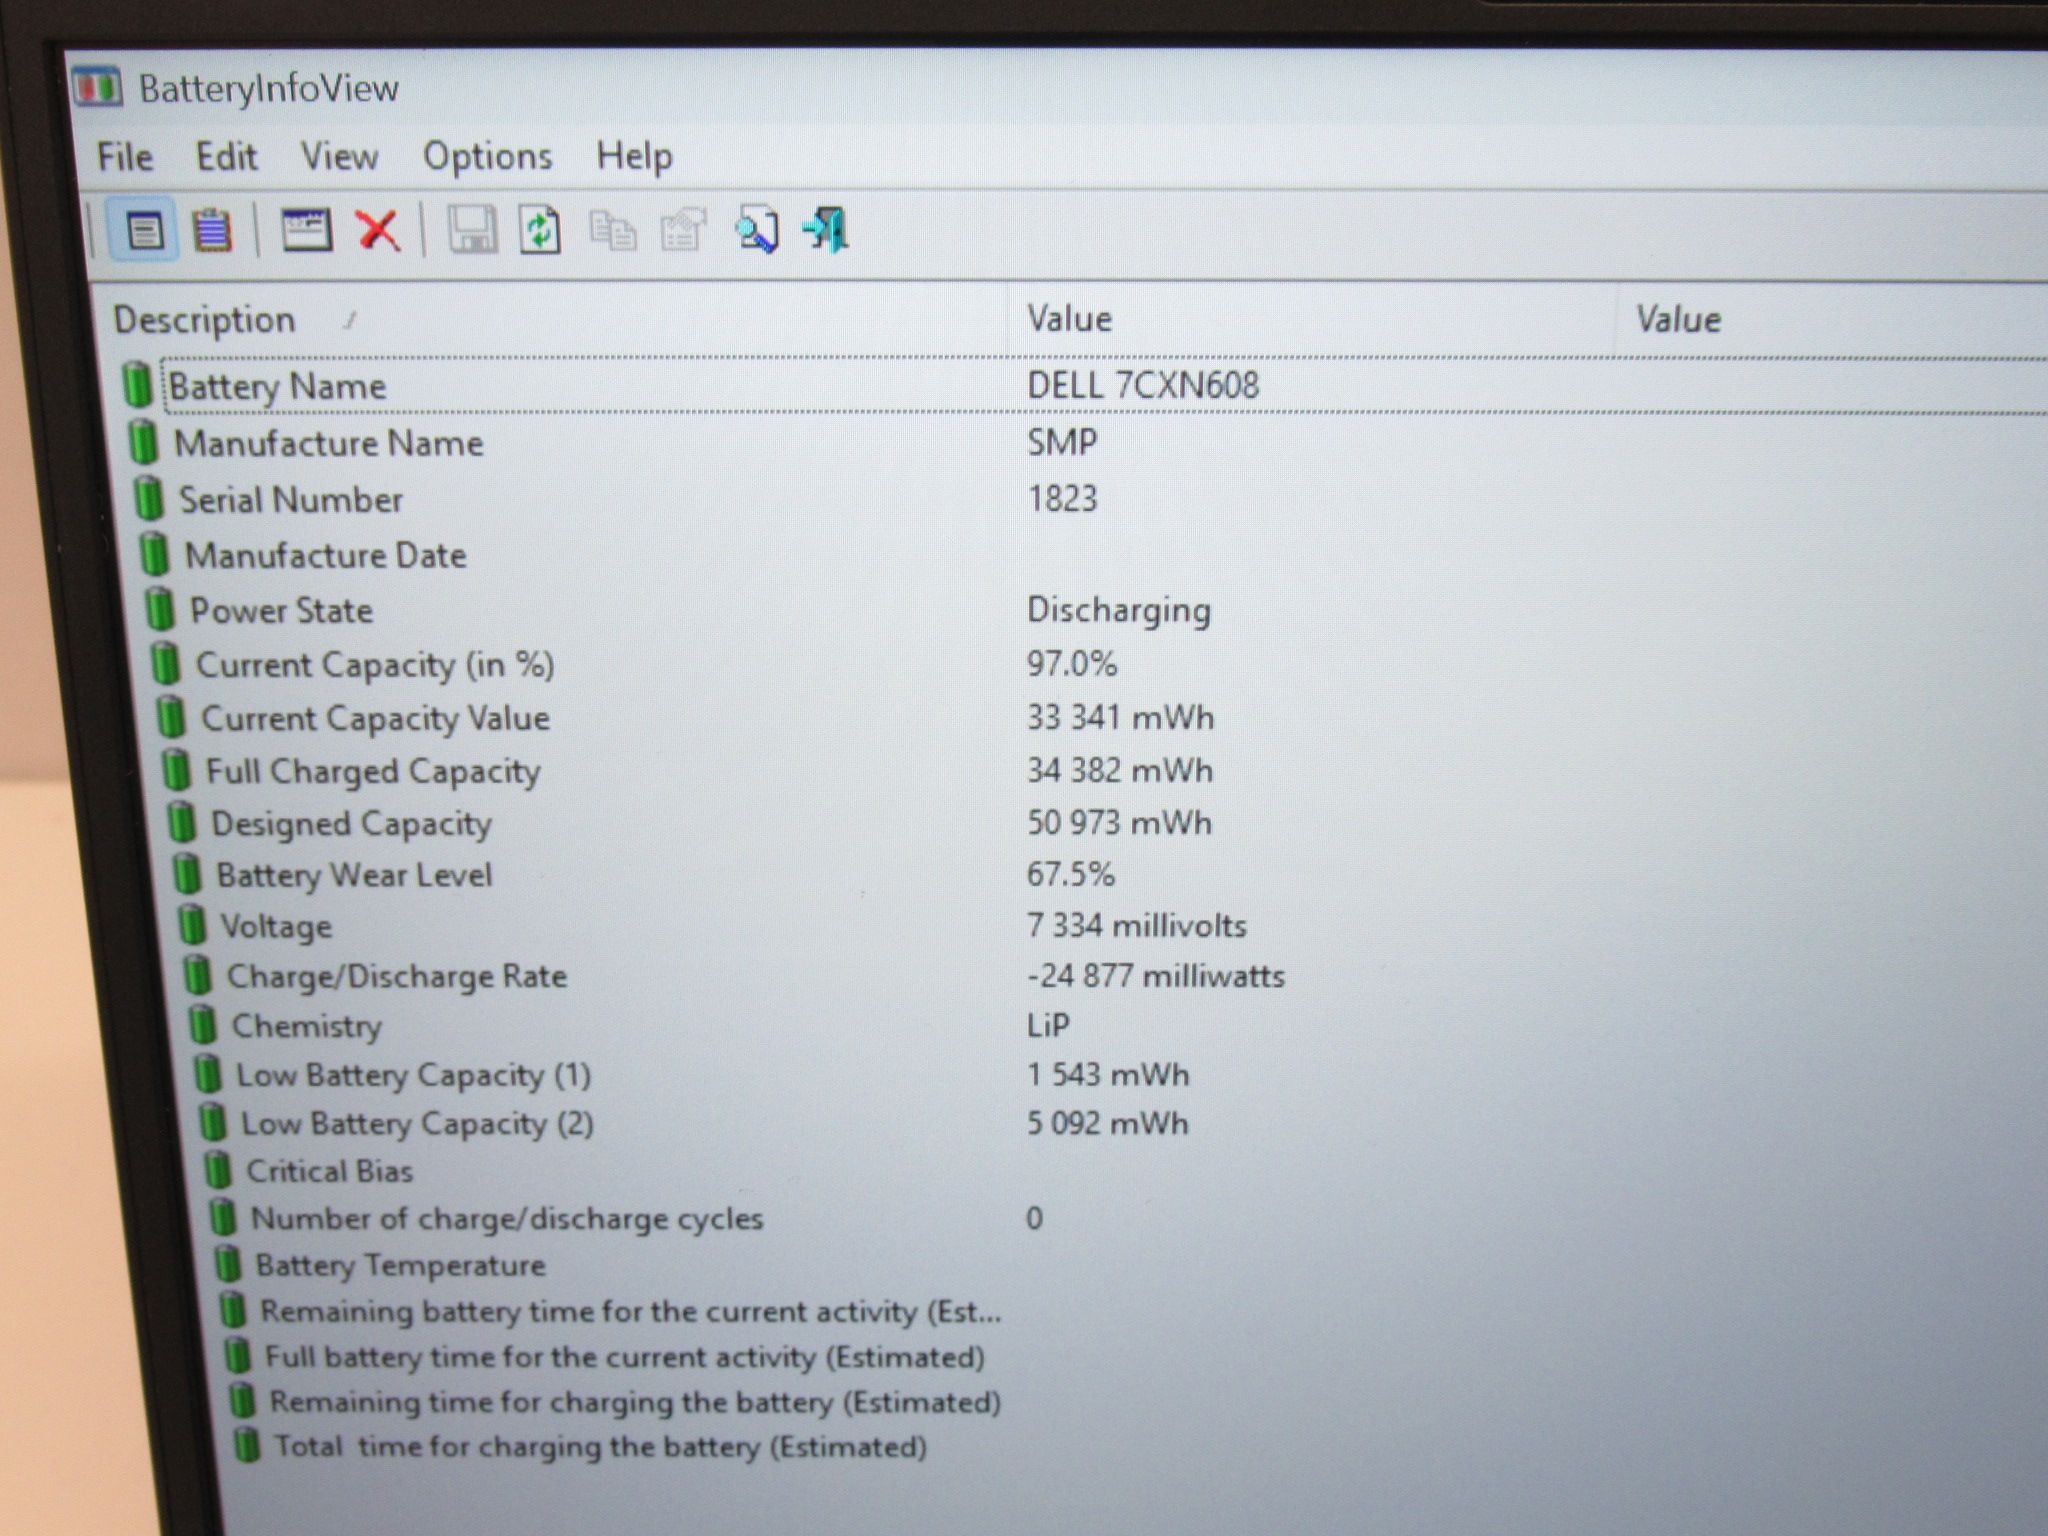Open the Options menu

pos(487,157)
